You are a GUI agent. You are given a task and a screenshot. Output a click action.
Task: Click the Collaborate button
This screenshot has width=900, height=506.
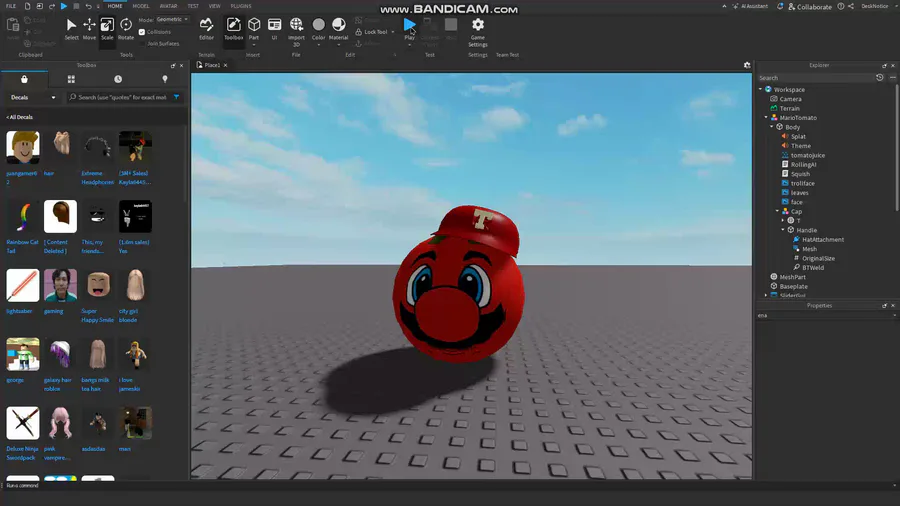pos(809,6)
